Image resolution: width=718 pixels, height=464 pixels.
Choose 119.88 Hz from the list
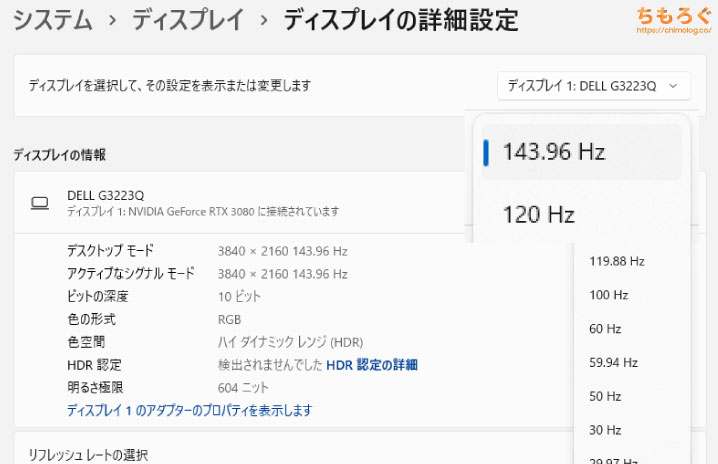tap(617, 261)
